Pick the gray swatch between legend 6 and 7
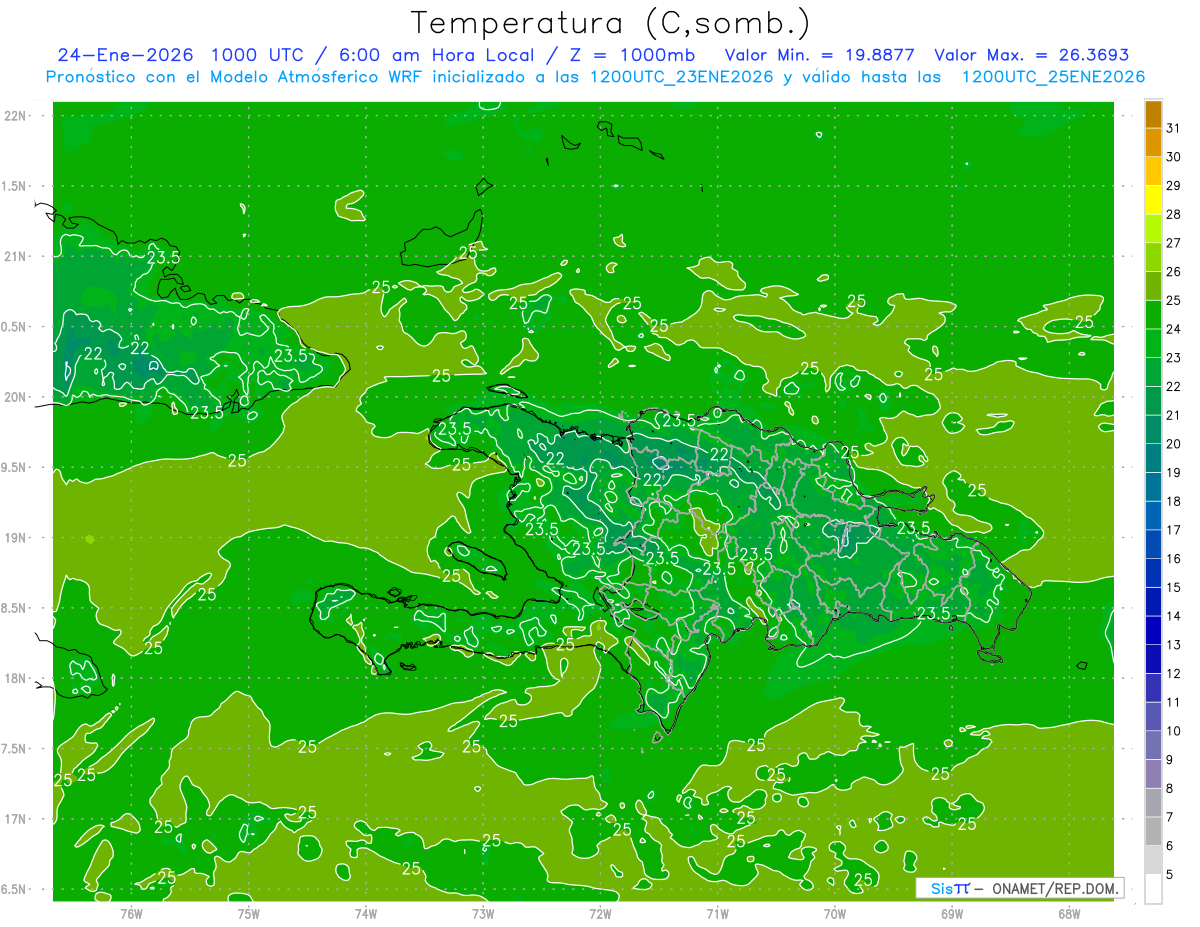 coord(1153,831)
